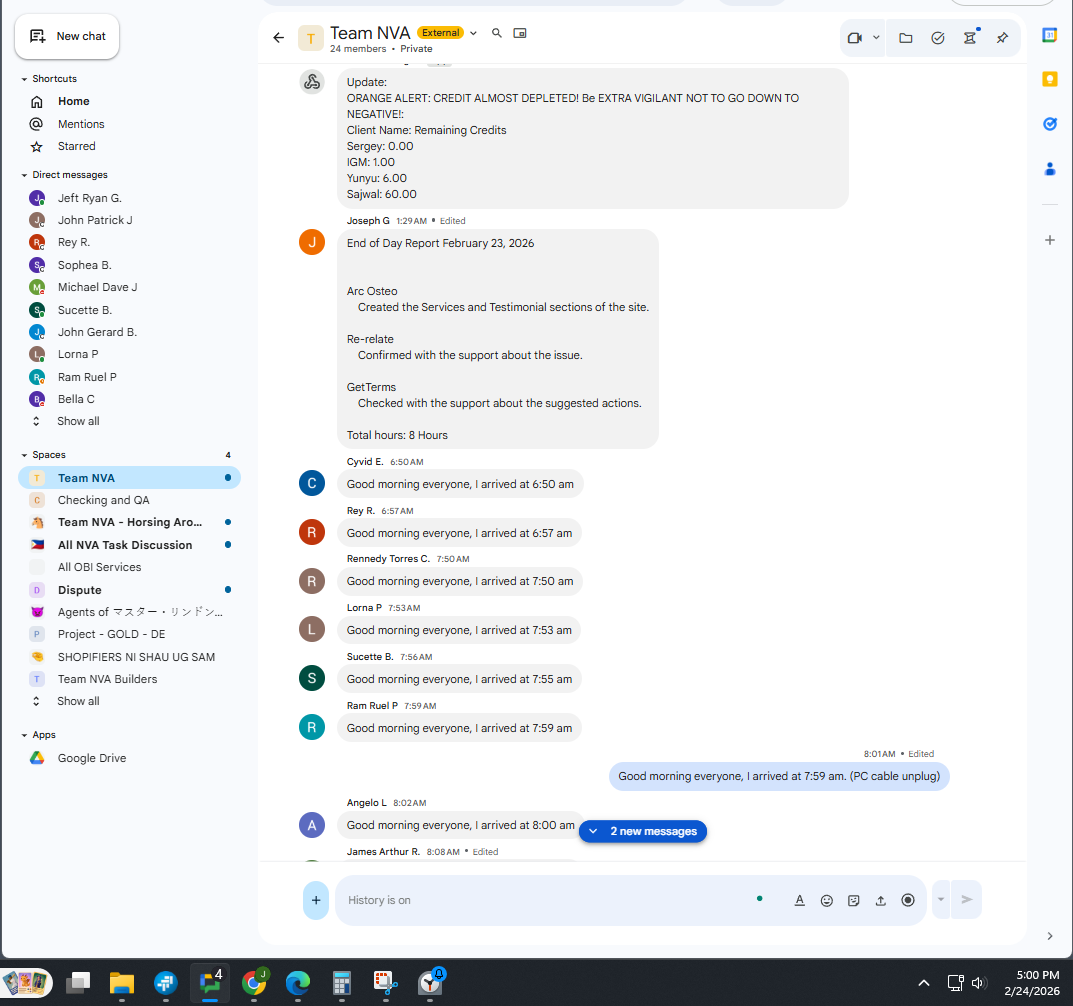The image size is (1073, 1006).
Task: Open the plus attachments menu in composer
Action: (316, 901)
